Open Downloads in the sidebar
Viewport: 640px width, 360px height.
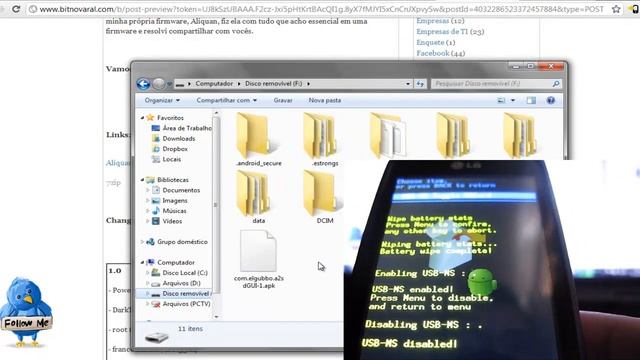pos(179,139)
